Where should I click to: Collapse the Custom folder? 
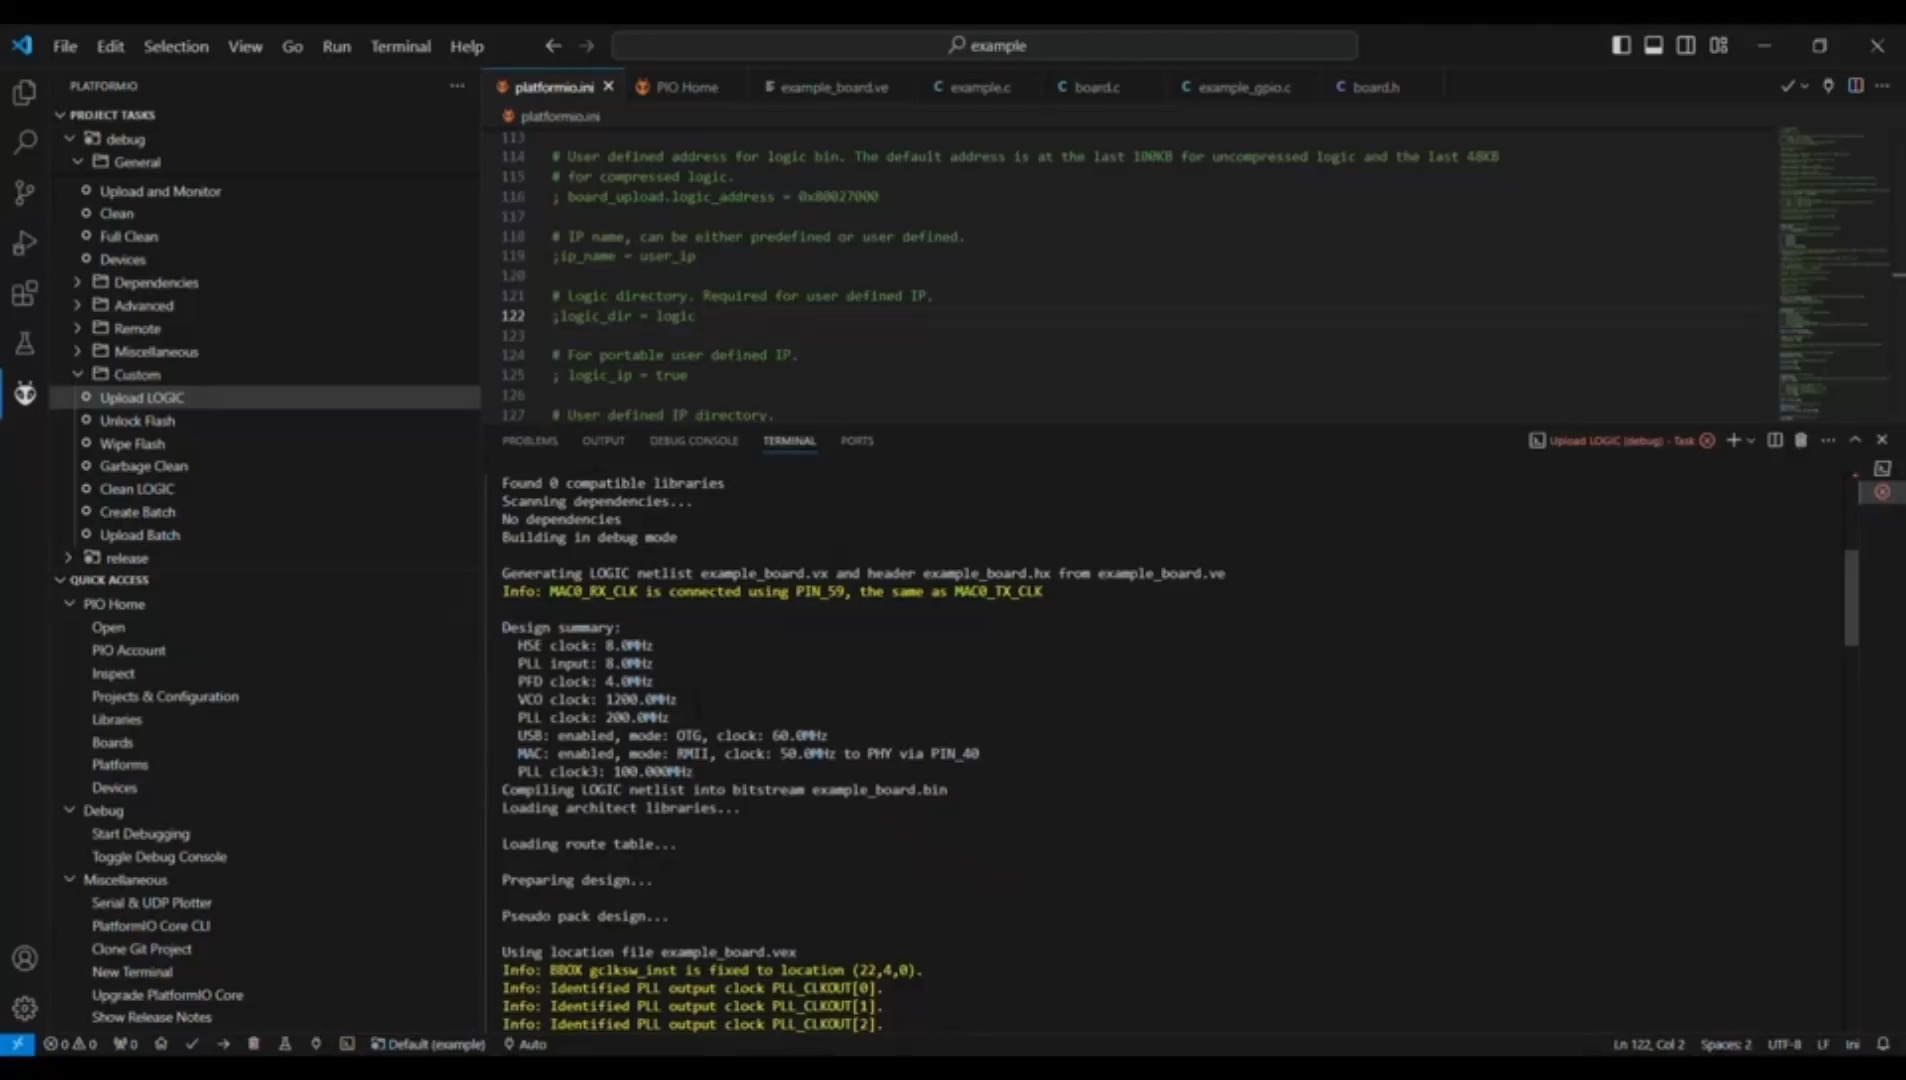[x=78, y=374]
